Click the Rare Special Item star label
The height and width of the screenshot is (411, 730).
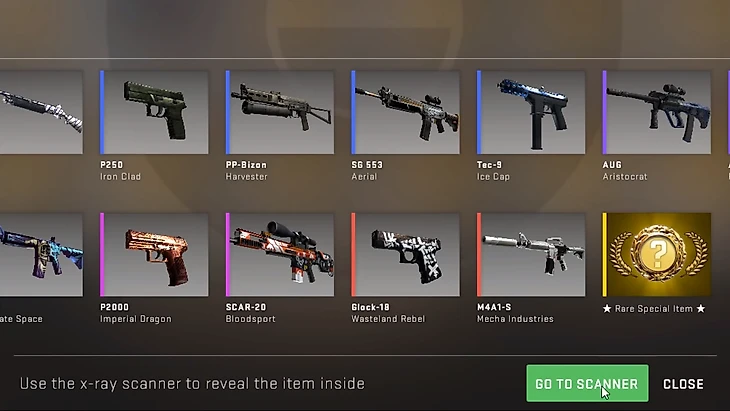point(654,309)
